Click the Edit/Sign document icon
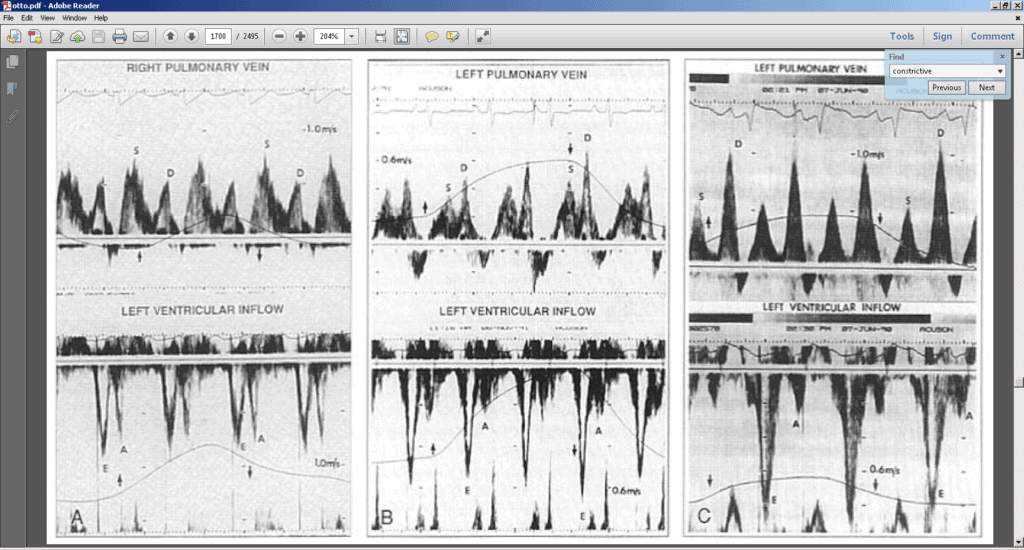This screenshot has width=1024, height=550. pyautogui.click(x=57, y=37)
